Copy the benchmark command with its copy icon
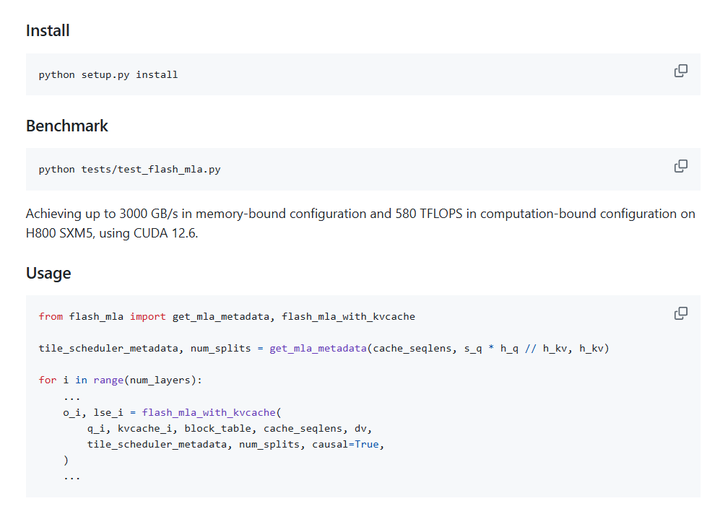720x514 pixels. pos(681,166)
